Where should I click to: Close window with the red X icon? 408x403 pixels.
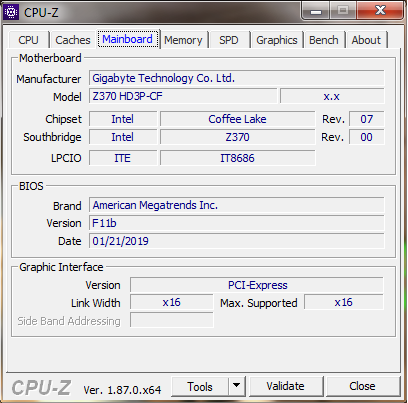[x=380, y=11]
